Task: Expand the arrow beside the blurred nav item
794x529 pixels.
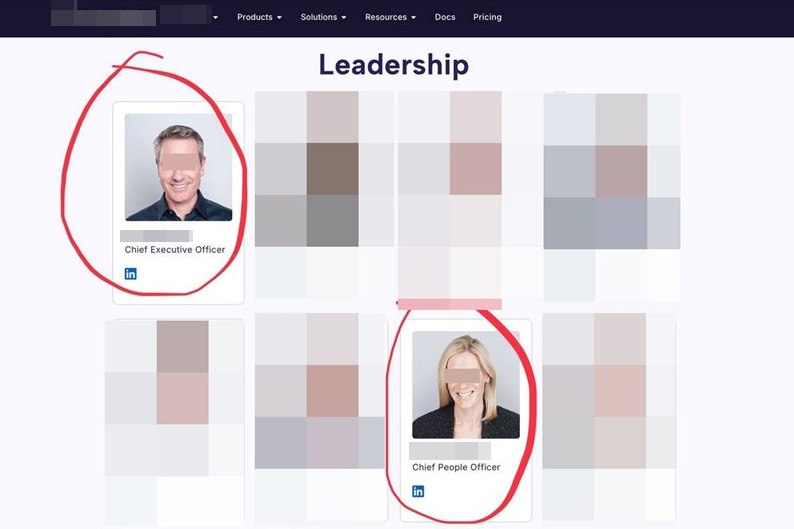Action: tap(216, 17)
